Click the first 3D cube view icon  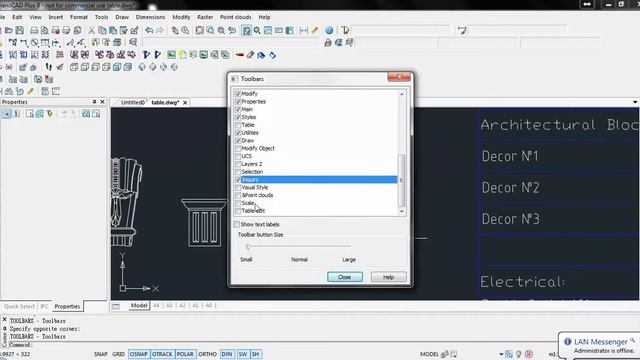coord(74,67)
